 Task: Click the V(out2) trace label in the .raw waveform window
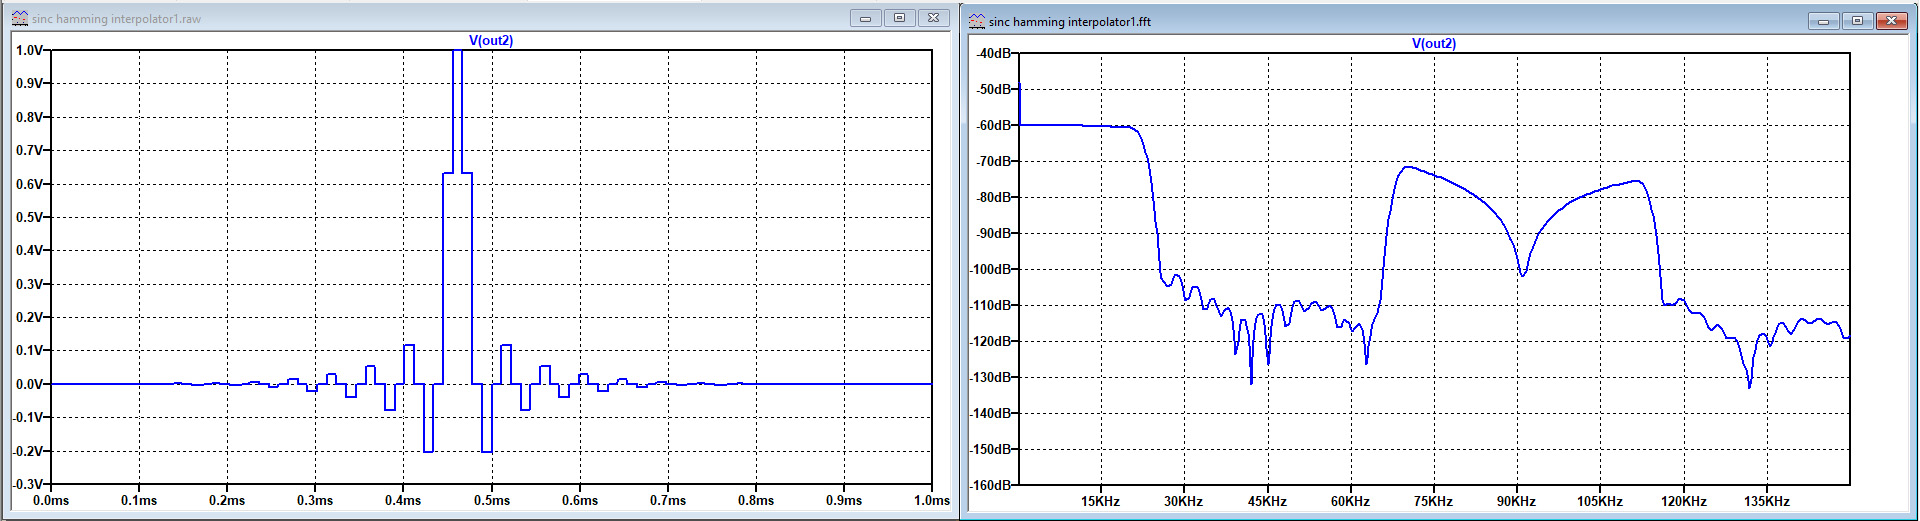click(x=491, y=41)
